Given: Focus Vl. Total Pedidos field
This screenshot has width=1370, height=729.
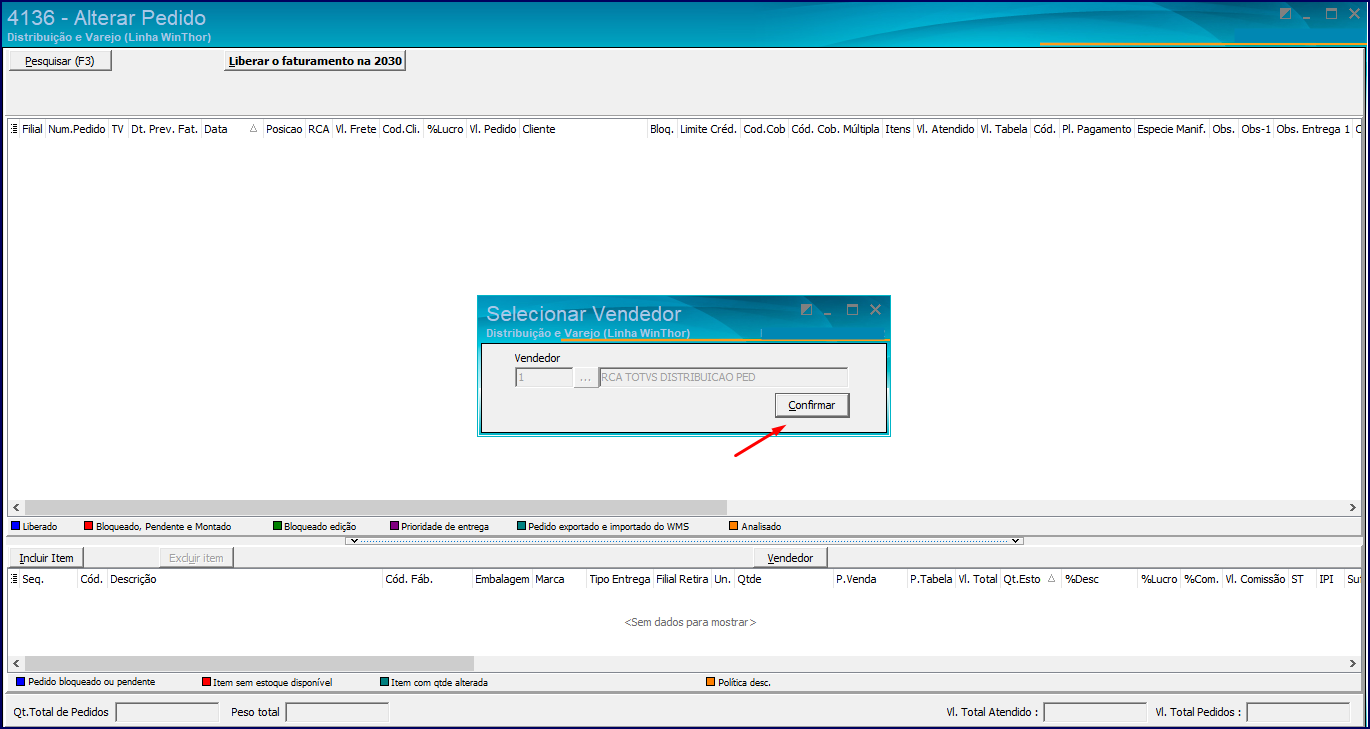Looking at the screenshot, I should pyautogui.click(x=1298, y=712).
